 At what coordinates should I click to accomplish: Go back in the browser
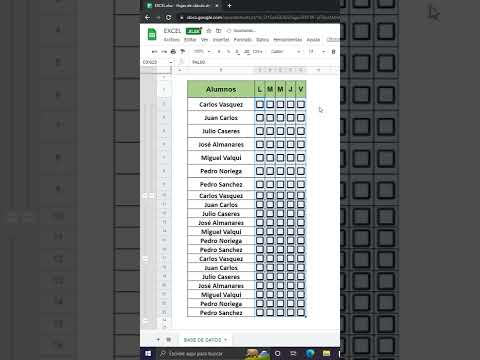tap(148, 17)
